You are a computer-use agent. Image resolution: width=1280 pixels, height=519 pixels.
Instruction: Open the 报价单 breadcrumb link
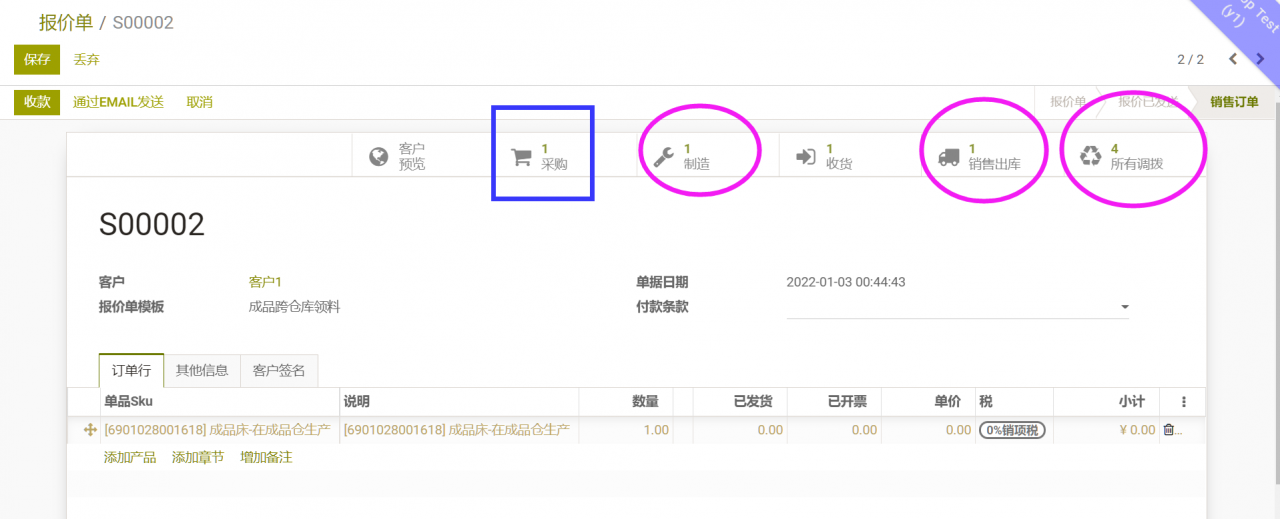pyautogui.click(x=66, y=22)
